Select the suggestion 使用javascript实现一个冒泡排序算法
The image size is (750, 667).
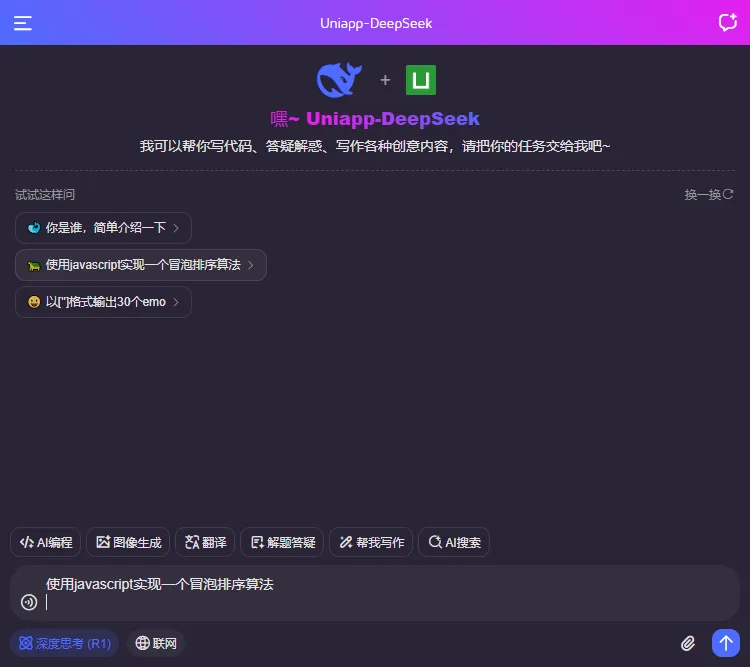coord(141,265)
